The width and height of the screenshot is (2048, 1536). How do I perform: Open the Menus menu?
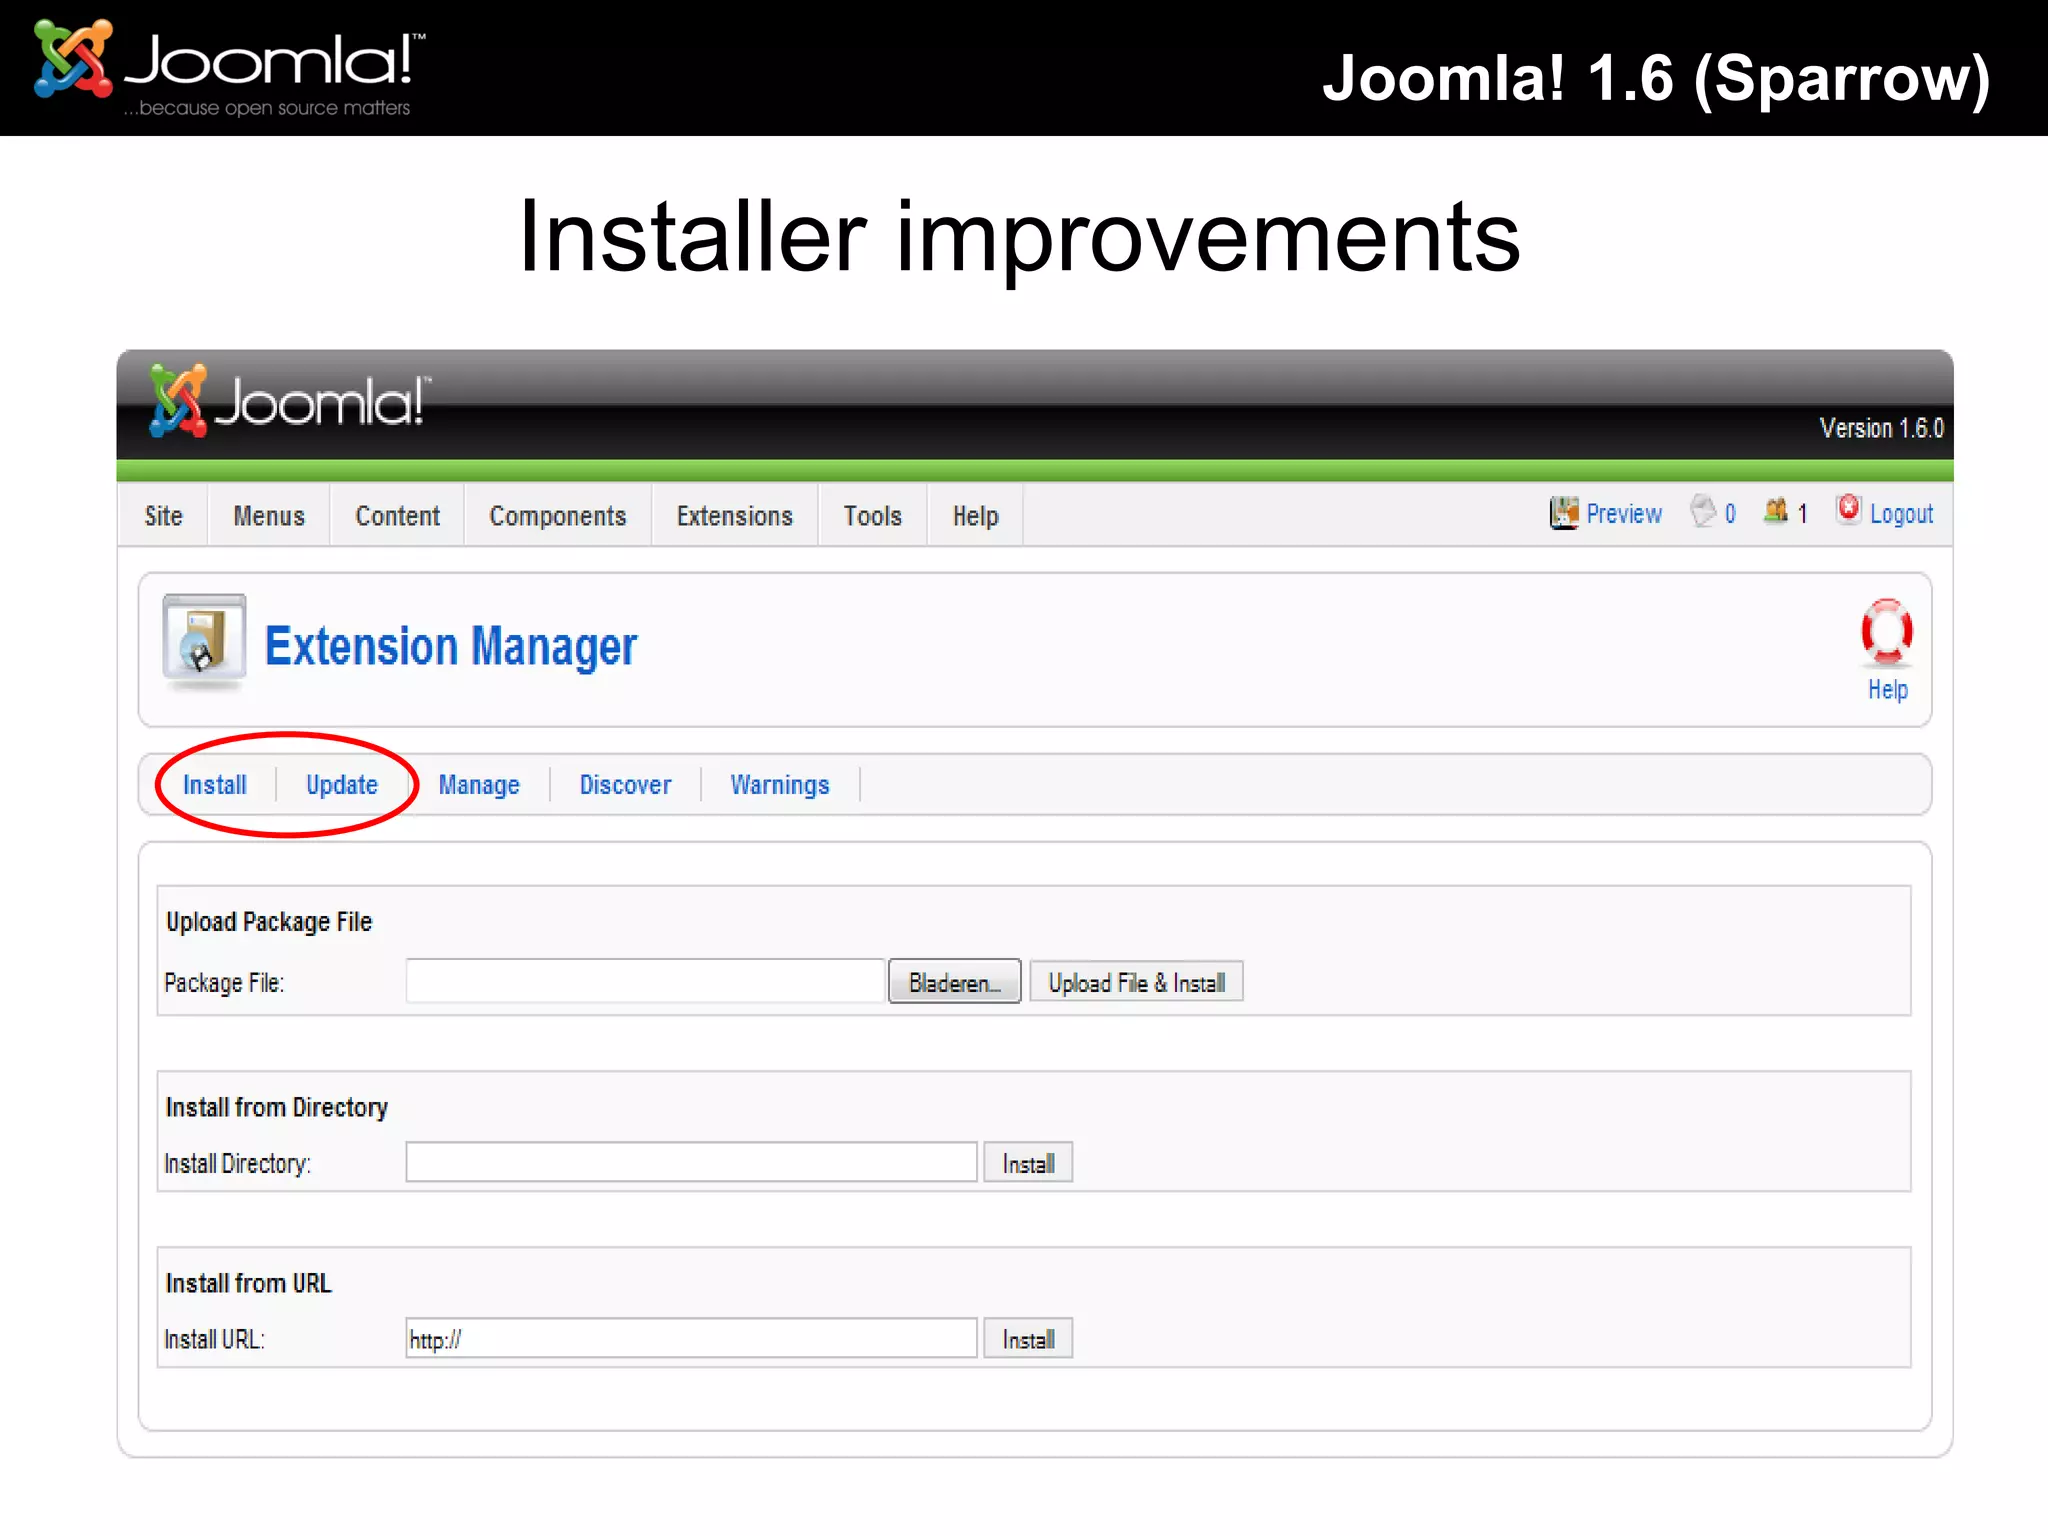[x=269, y=516]
